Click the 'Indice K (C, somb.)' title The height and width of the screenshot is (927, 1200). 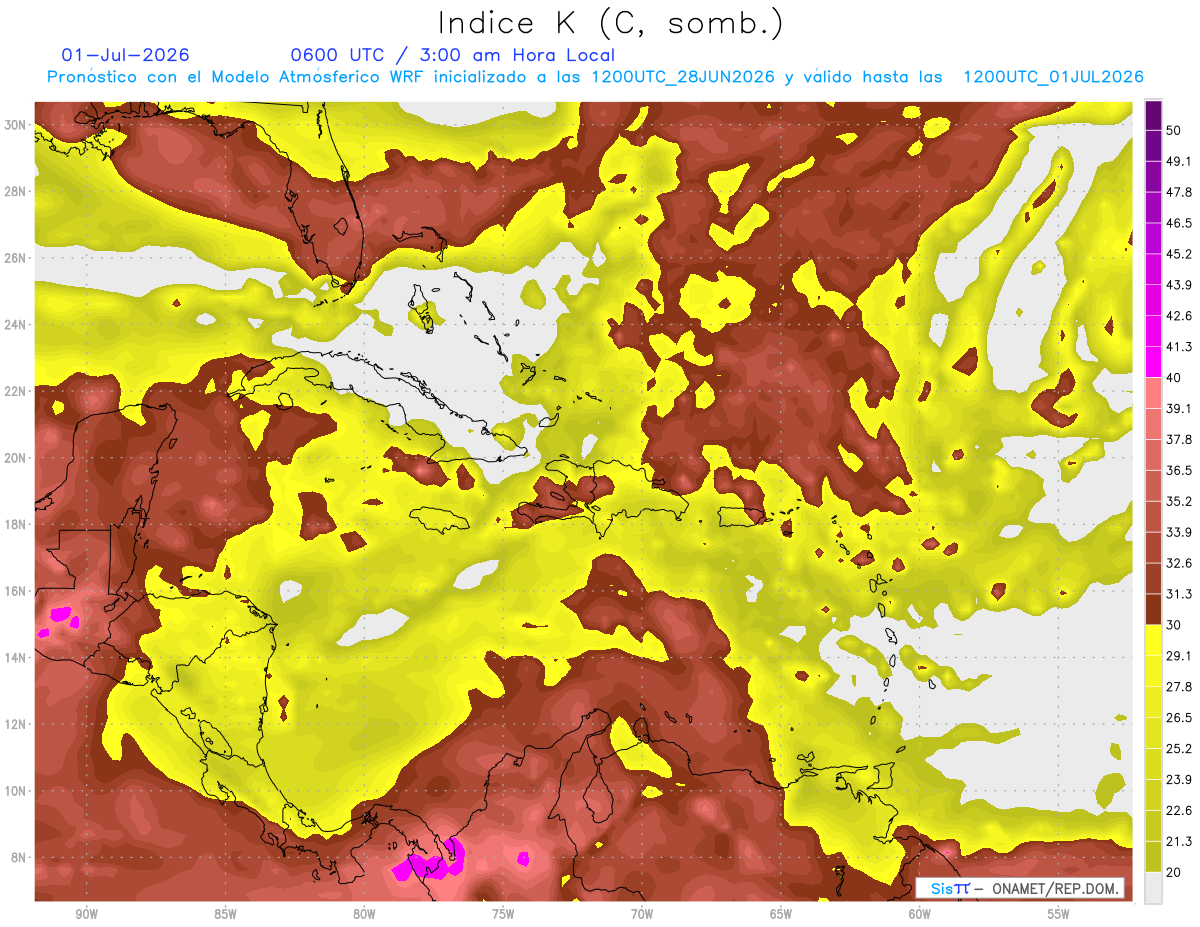610,24
